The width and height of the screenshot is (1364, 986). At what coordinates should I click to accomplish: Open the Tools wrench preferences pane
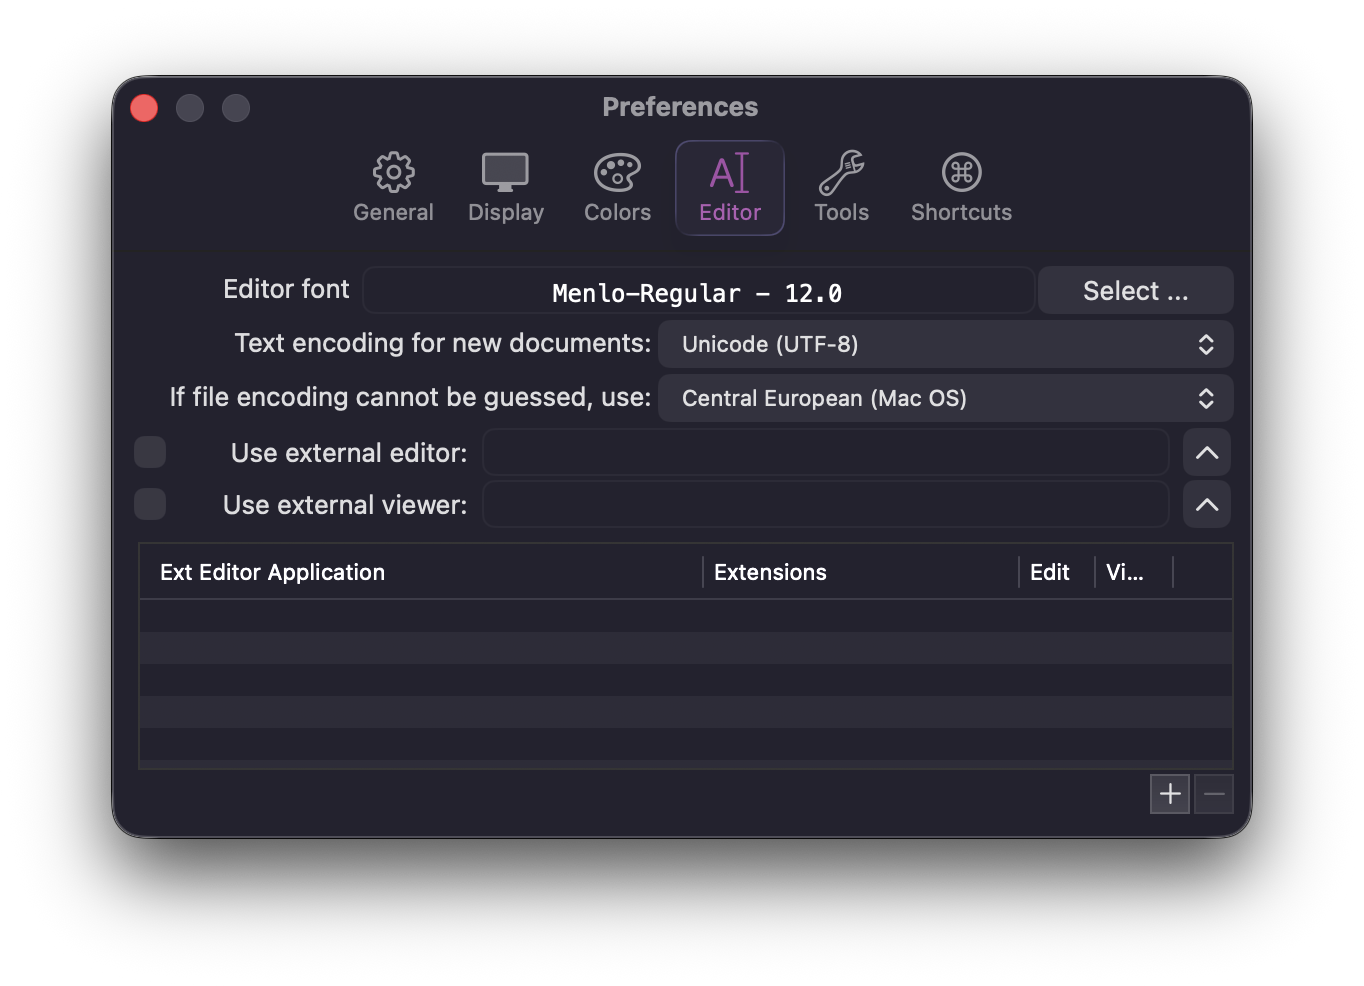click(x=841, y=187)
